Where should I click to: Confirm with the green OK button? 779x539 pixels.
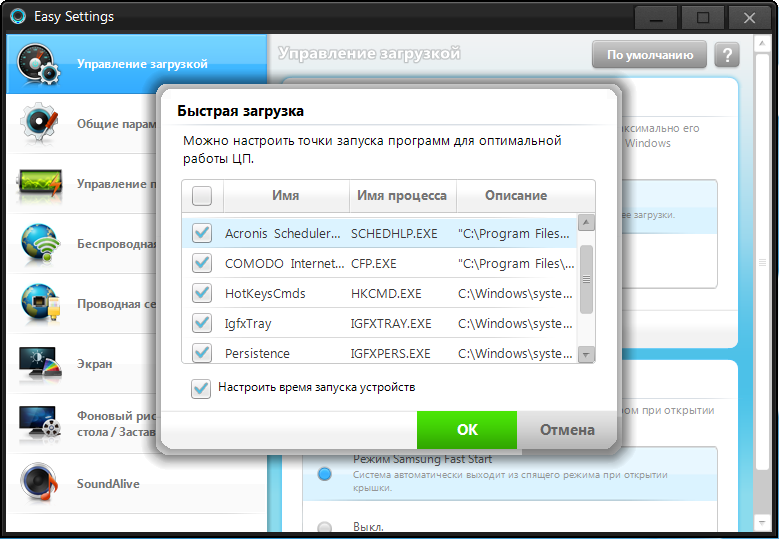[x=467, y=430]
